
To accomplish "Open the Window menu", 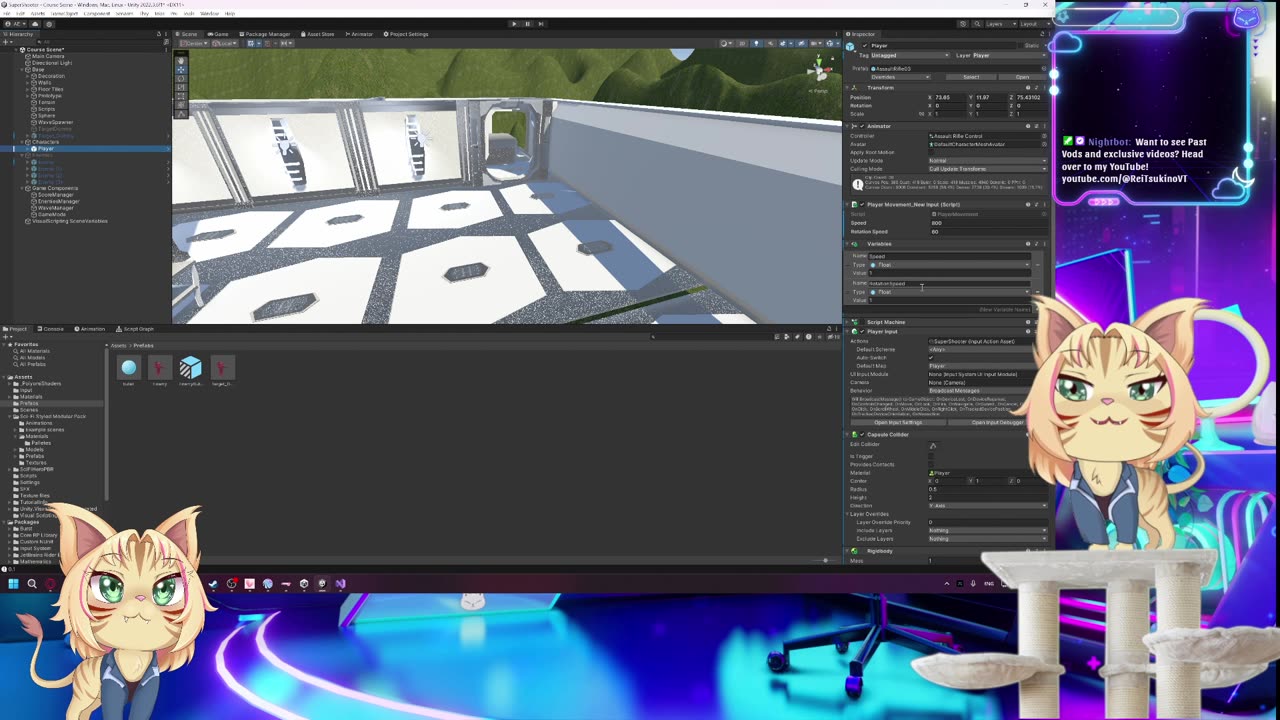I will click(x=210, y=13).
